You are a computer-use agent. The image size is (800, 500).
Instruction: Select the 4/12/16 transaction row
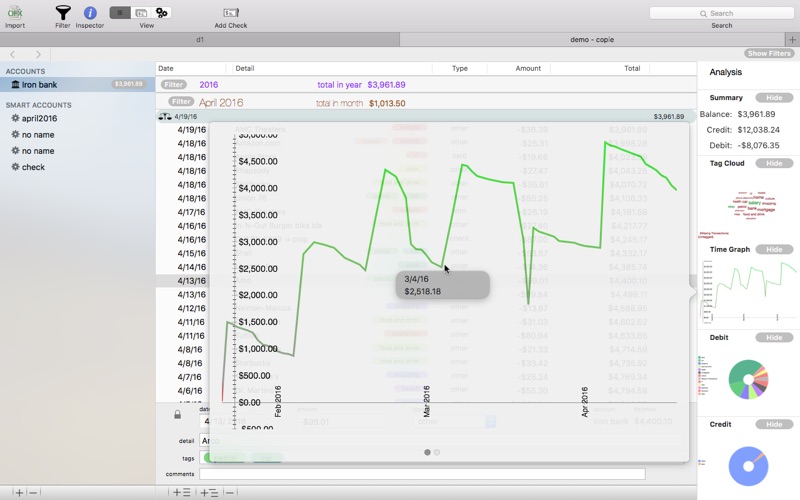point(191,309)
